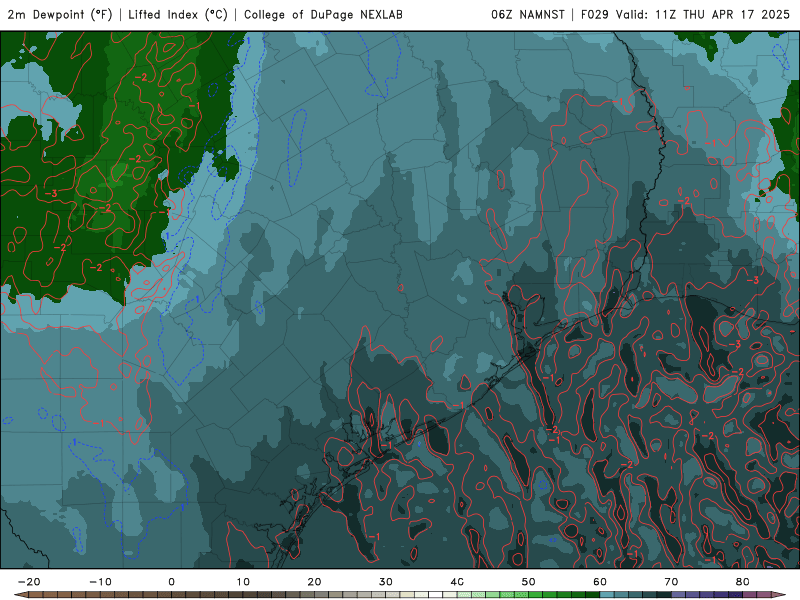
Task: Click the 70 label on the color scale
Action: (x=671, y=582)
